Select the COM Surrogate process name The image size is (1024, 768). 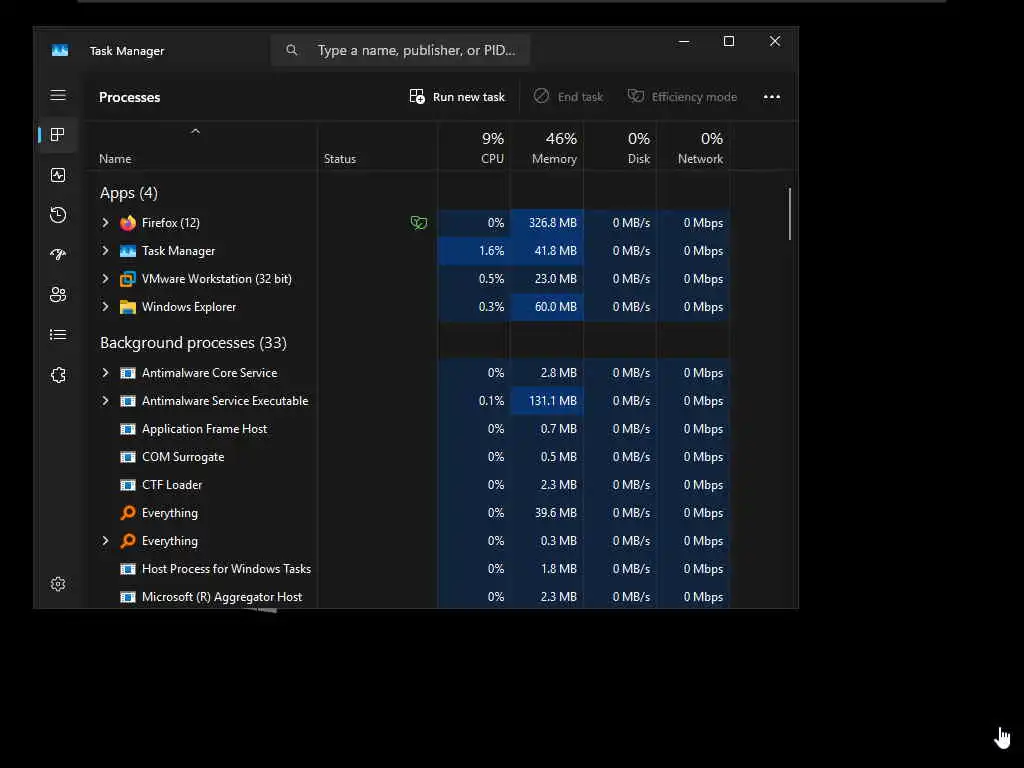183,457
